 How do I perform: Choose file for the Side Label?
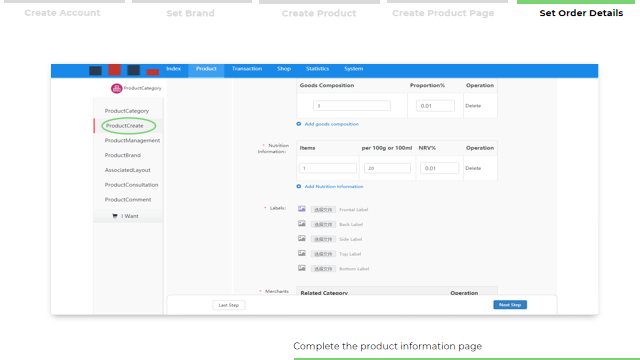323,239
